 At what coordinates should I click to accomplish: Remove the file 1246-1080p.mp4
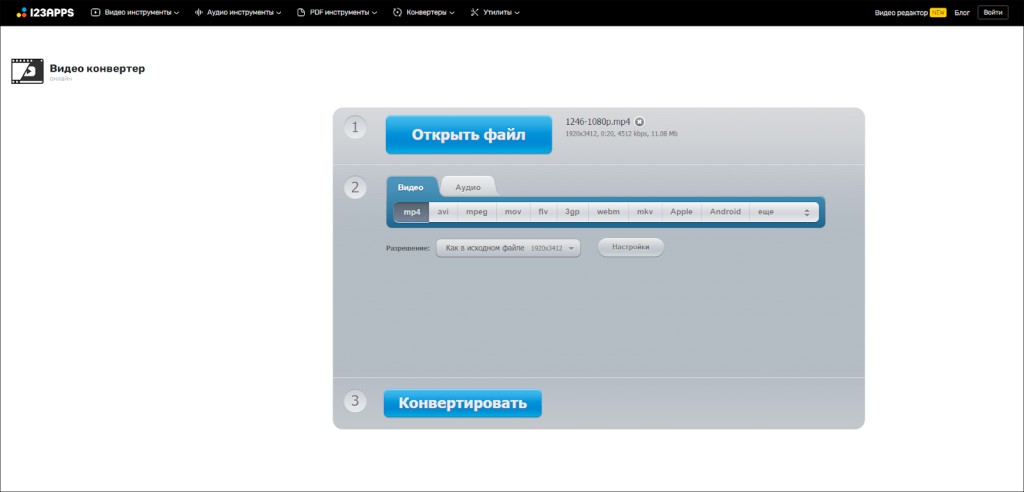click(x=640, y=122)
